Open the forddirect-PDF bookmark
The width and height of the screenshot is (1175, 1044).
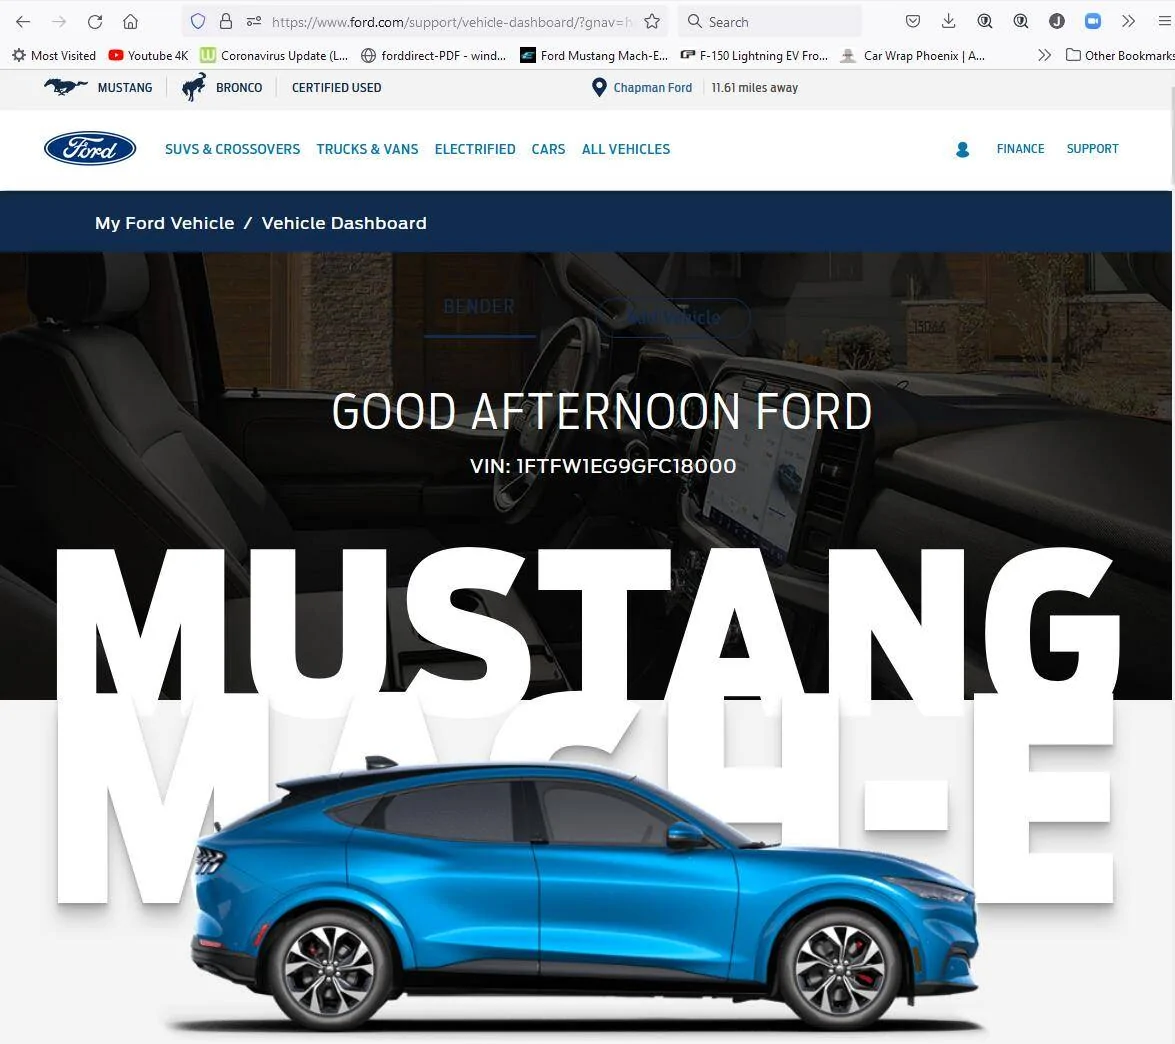point(433,55)
